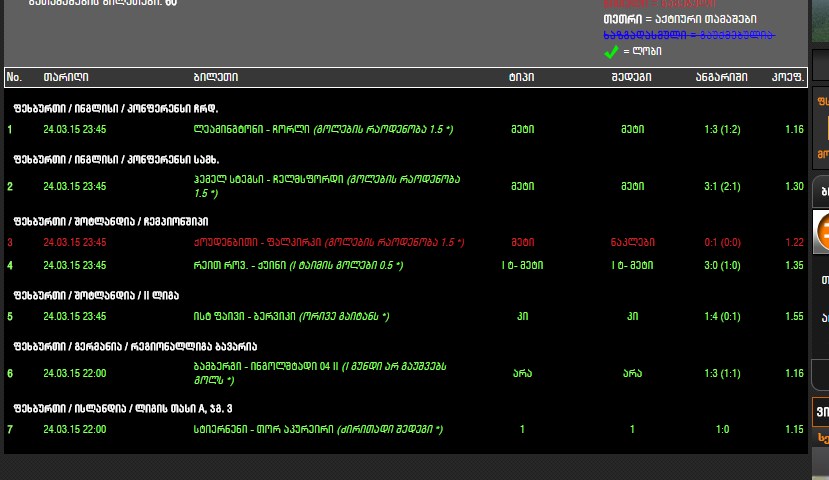Click the green check mark legend icon
The height and width of the screenshot is (480, 829).
pos(611,52)
